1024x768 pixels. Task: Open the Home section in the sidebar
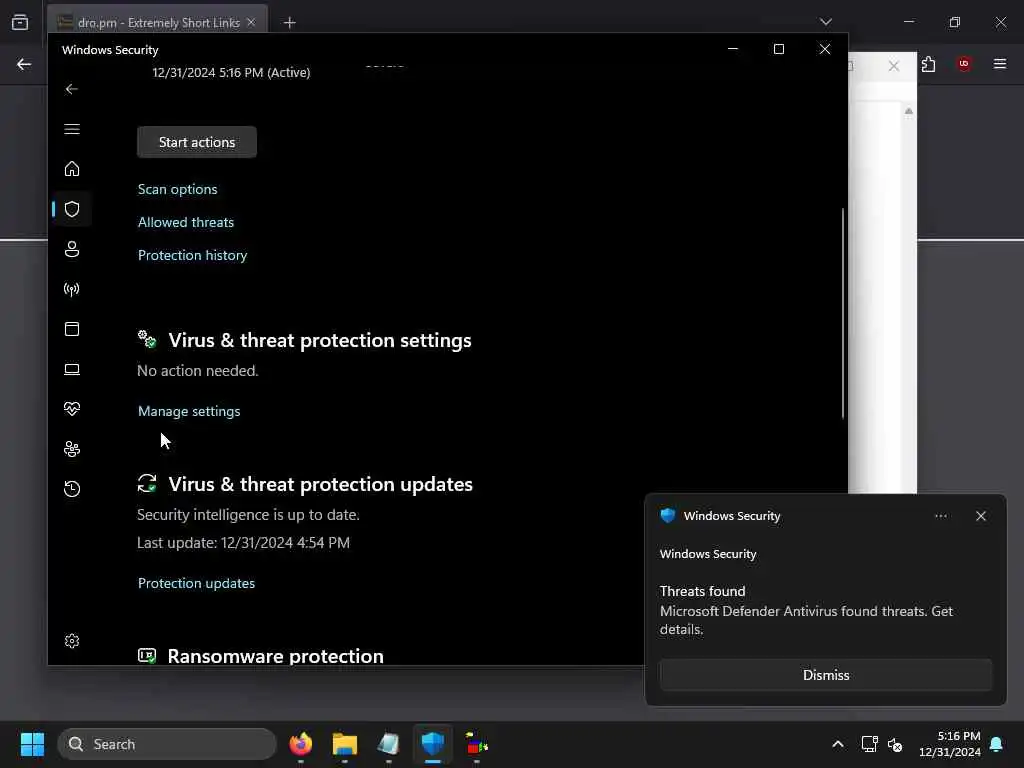click(72, 169)
